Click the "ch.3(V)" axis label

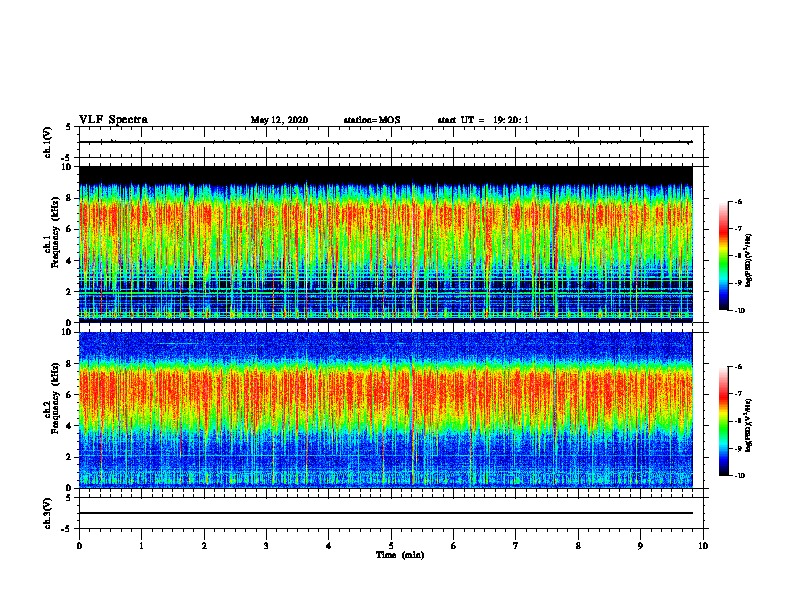[47, 513]
